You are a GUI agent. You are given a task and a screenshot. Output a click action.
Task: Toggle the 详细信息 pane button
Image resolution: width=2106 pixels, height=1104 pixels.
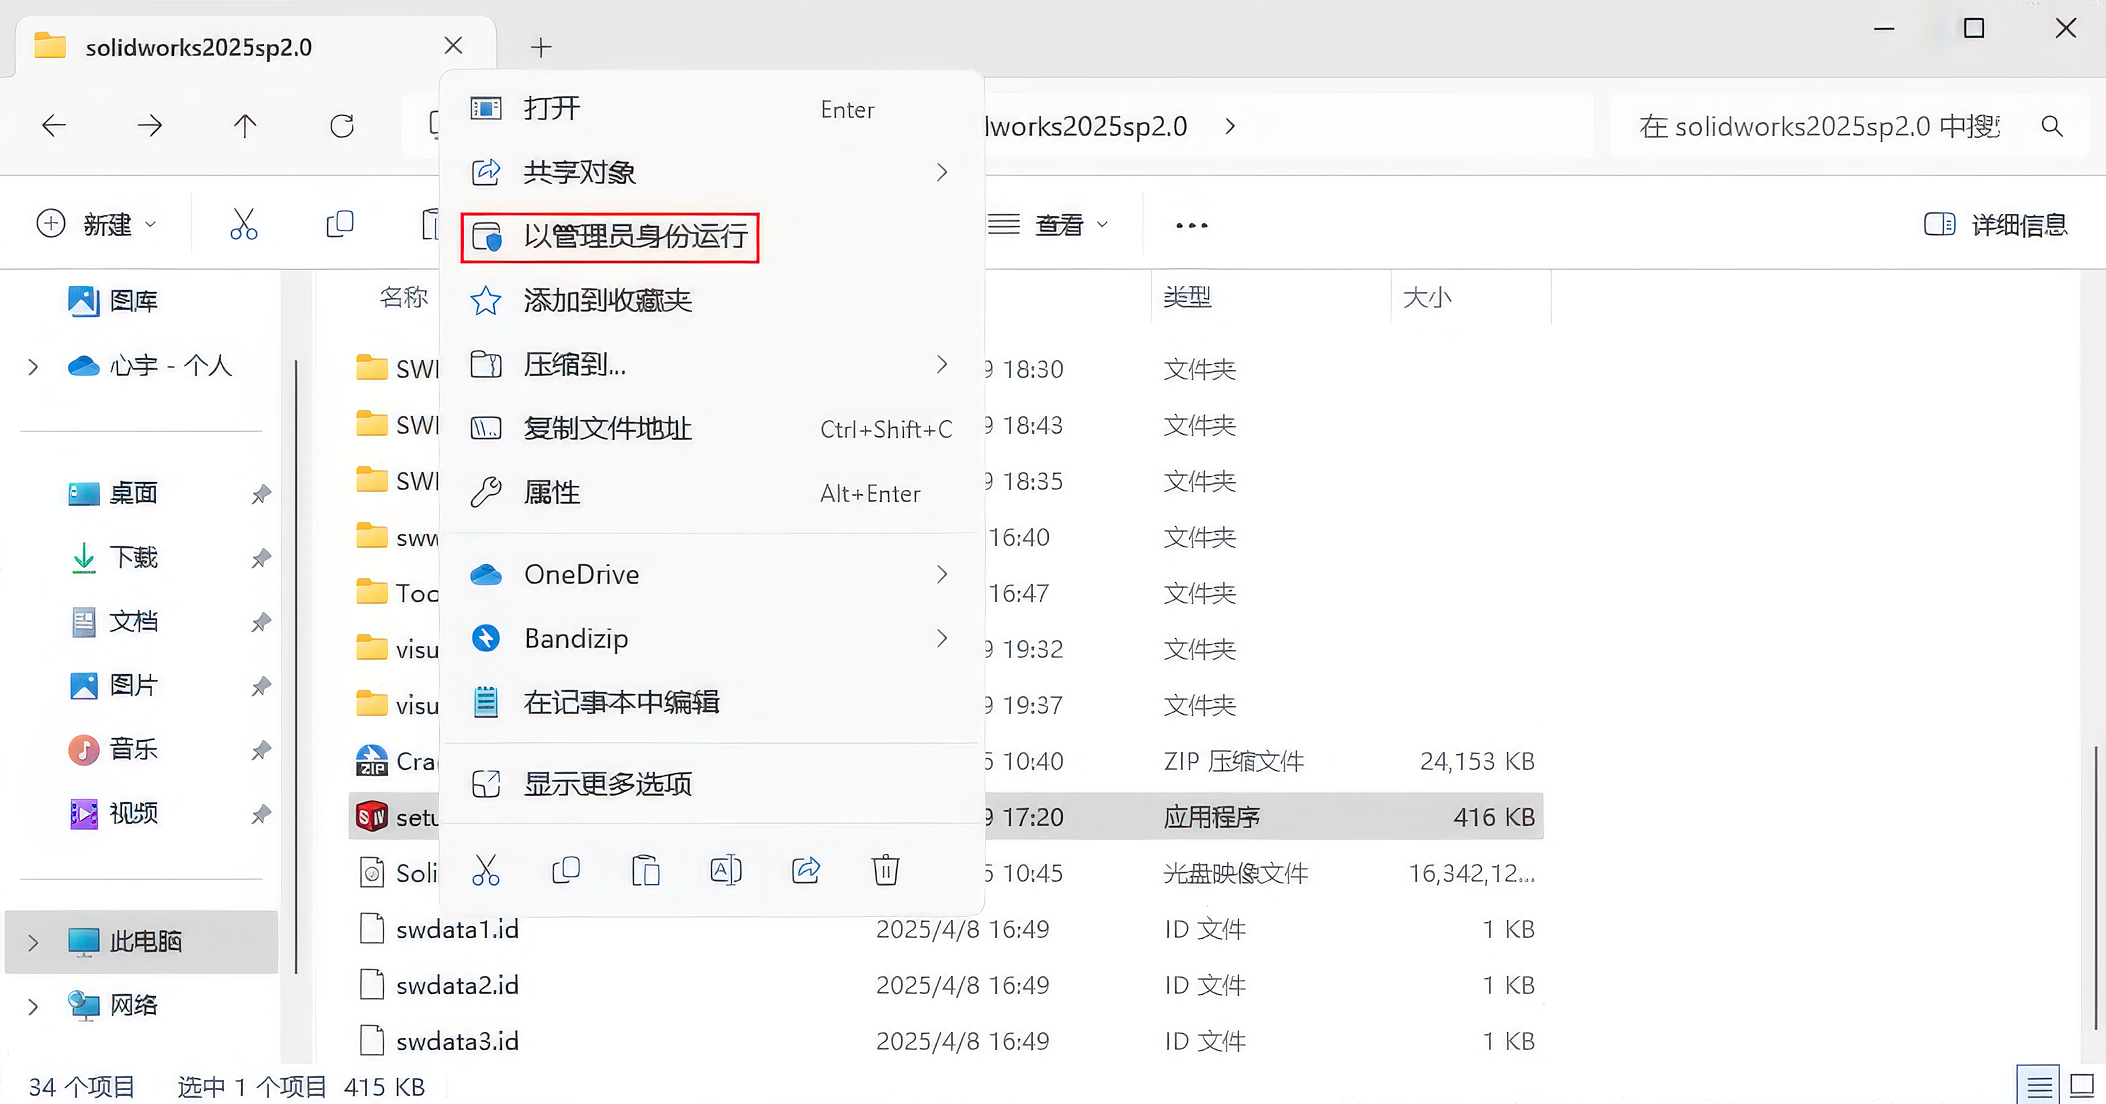point(1995,225)
